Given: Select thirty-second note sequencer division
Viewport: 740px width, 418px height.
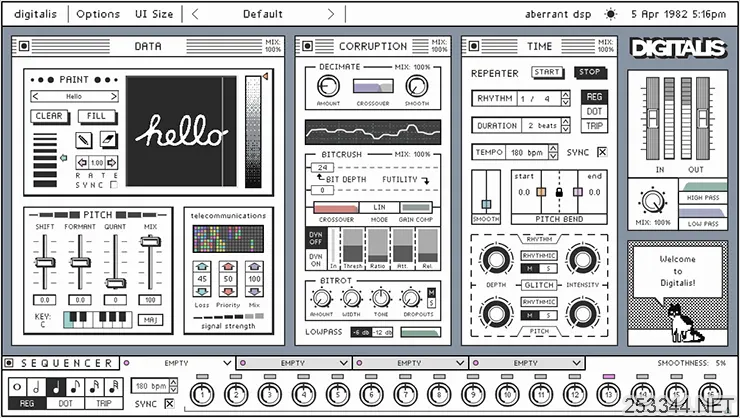Looking at the screenshot, I should point(114,387).
